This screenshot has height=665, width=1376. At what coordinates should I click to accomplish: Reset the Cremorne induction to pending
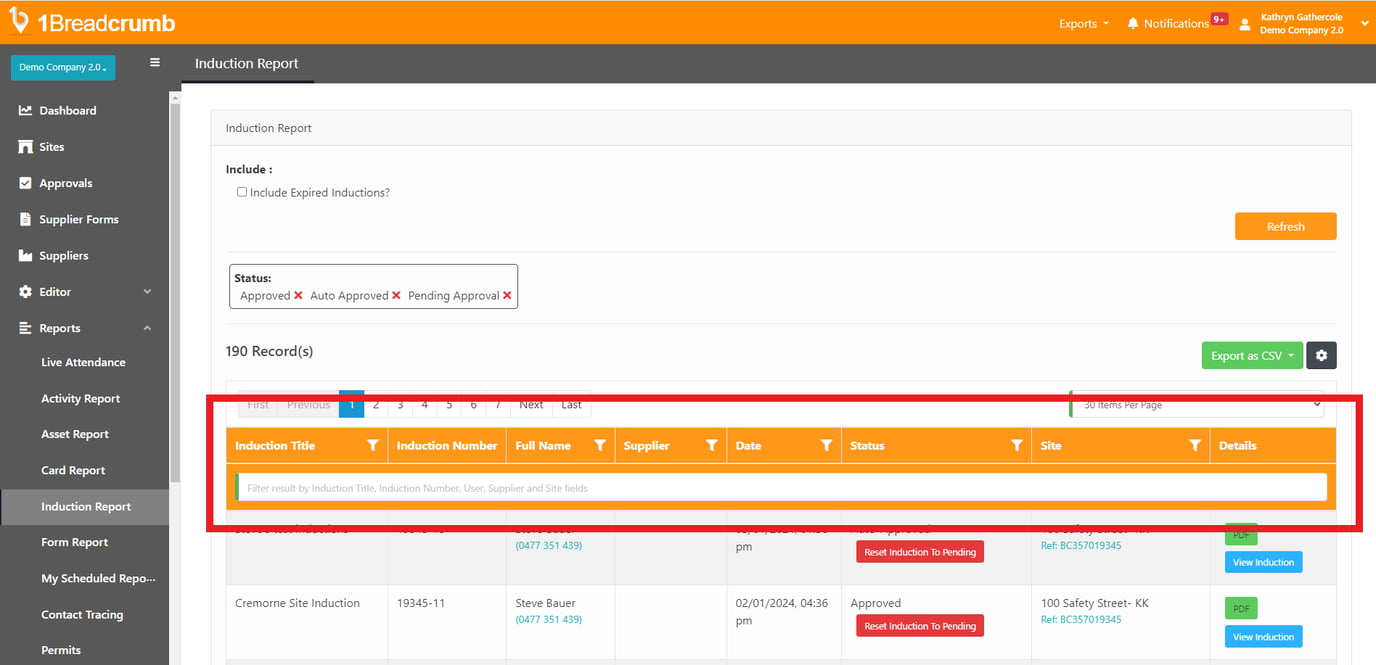click(x=919, y=625)
